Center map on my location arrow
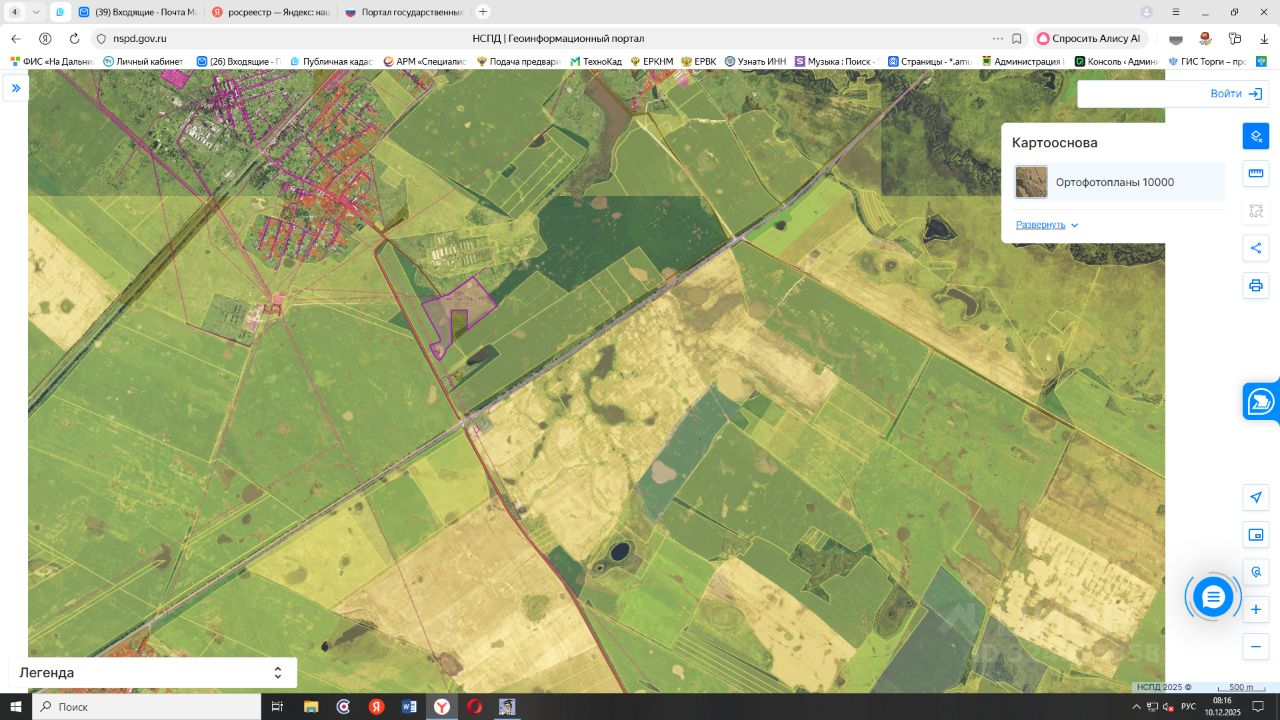Viewport: 1280px width, 720px height. click(x=1256, y=498)
